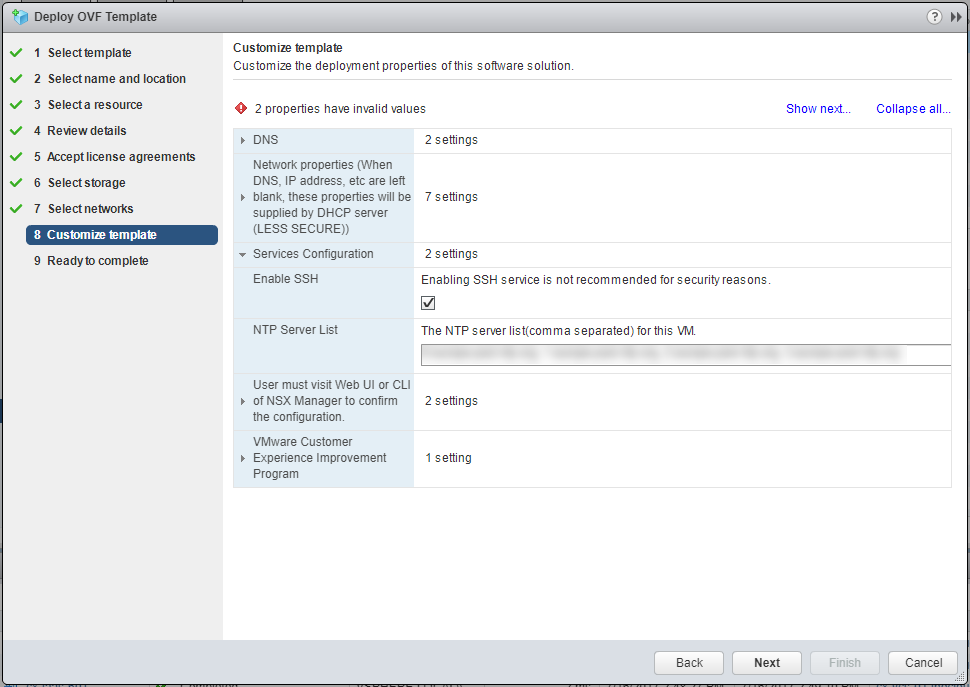
Task: Uncheck the Enable SSH checkbox
Action: pos(429,303)
